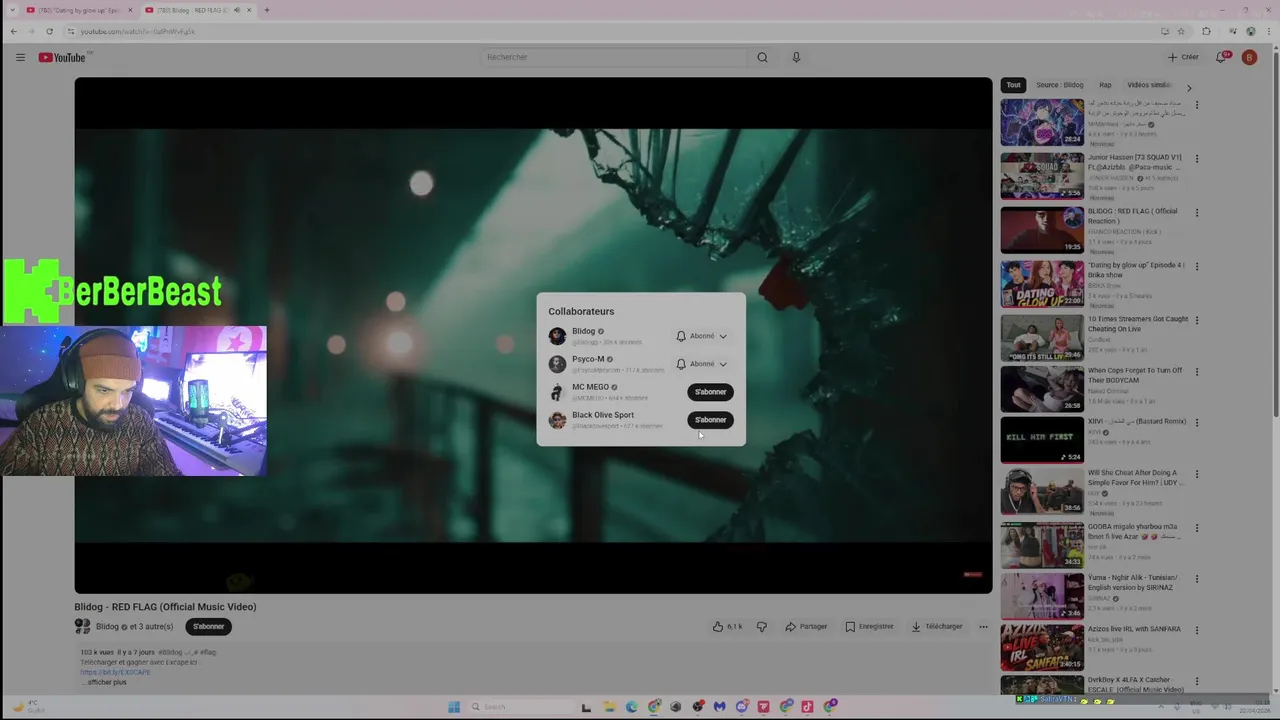Open MC MEGO's channel avatar
The width and height of the screenshot is (1280, 720).
(557, 392)
